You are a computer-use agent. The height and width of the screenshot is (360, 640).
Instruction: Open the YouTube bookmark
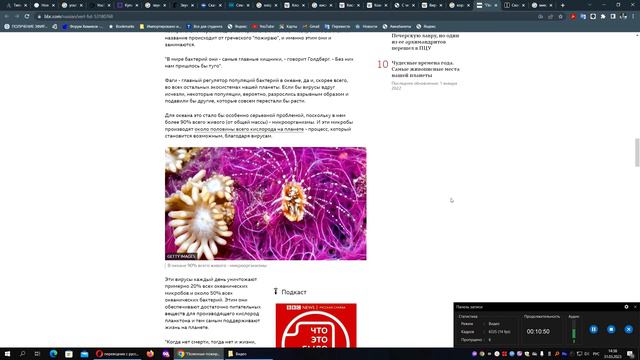point(263,26)
